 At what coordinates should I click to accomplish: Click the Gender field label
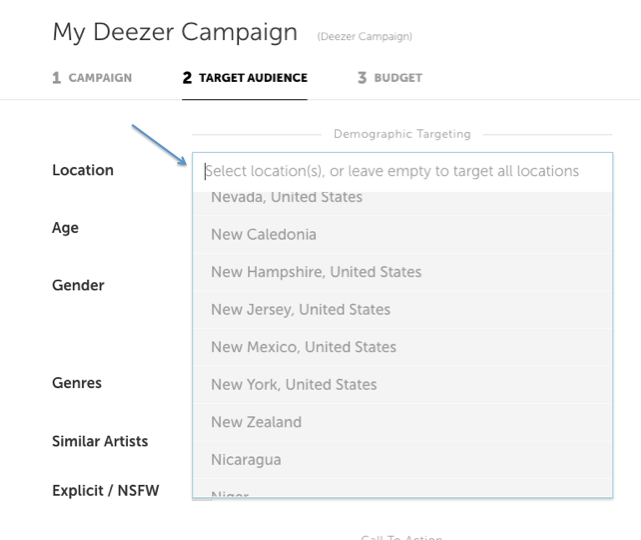click(x=78, y=285)
